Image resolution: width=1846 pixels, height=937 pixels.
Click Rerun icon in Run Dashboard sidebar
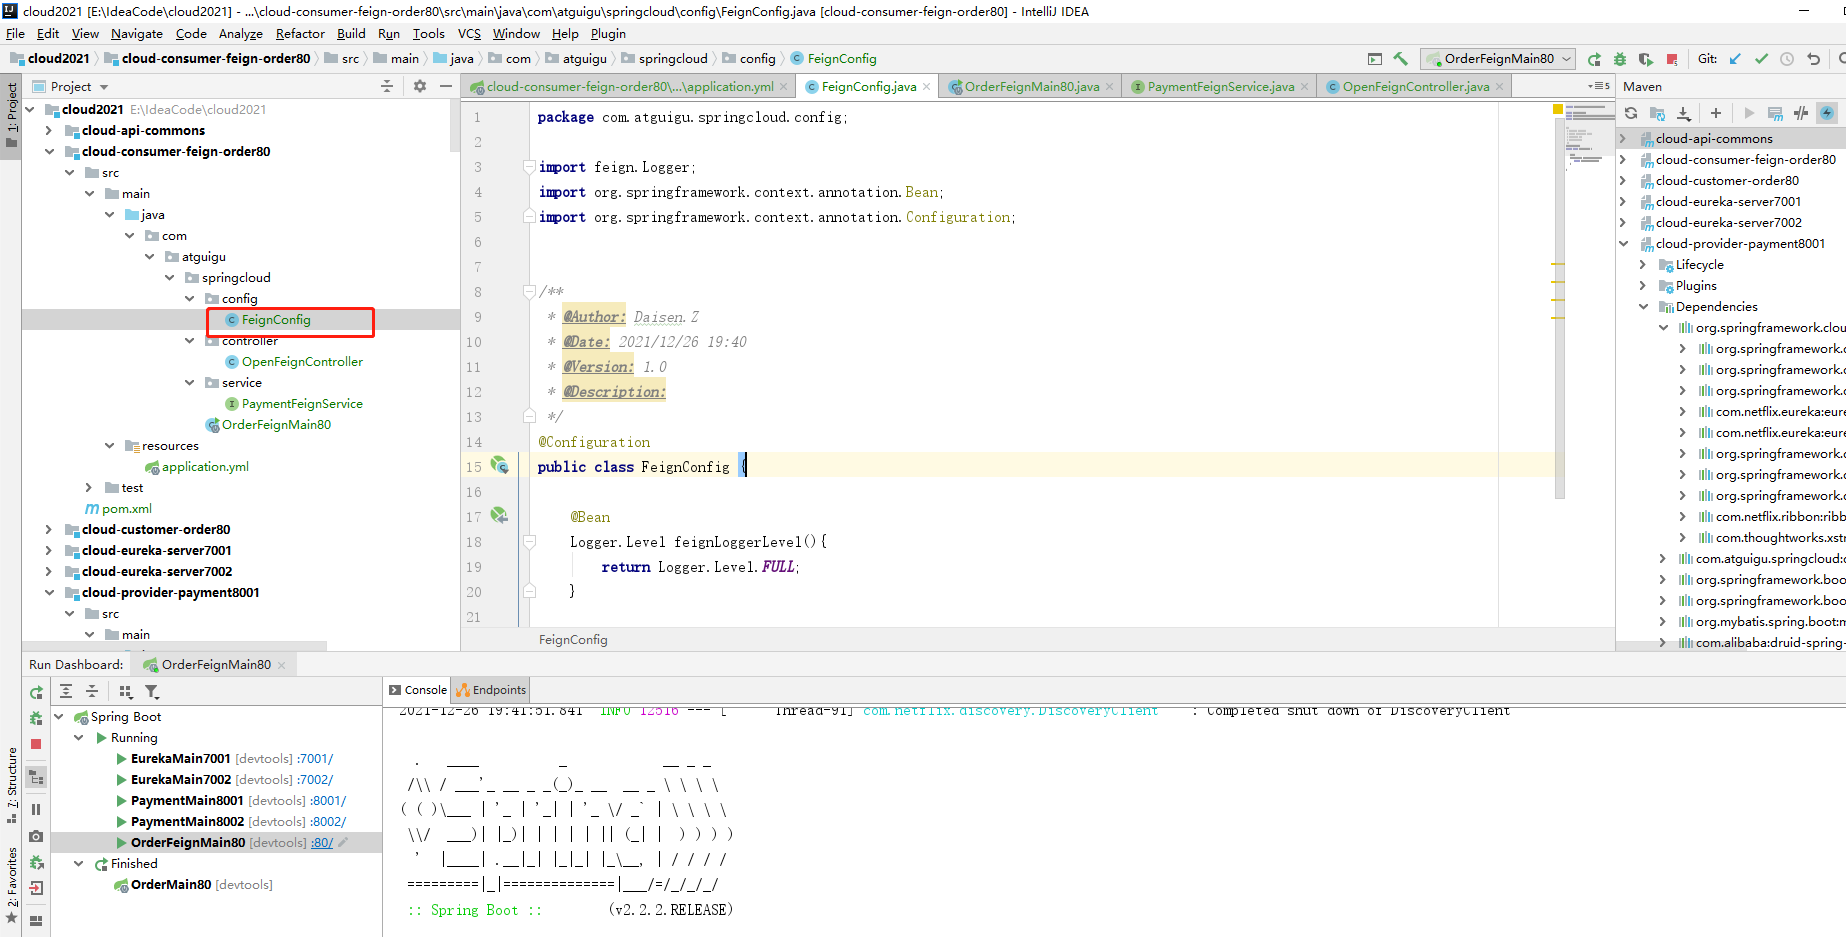point(36,692)
